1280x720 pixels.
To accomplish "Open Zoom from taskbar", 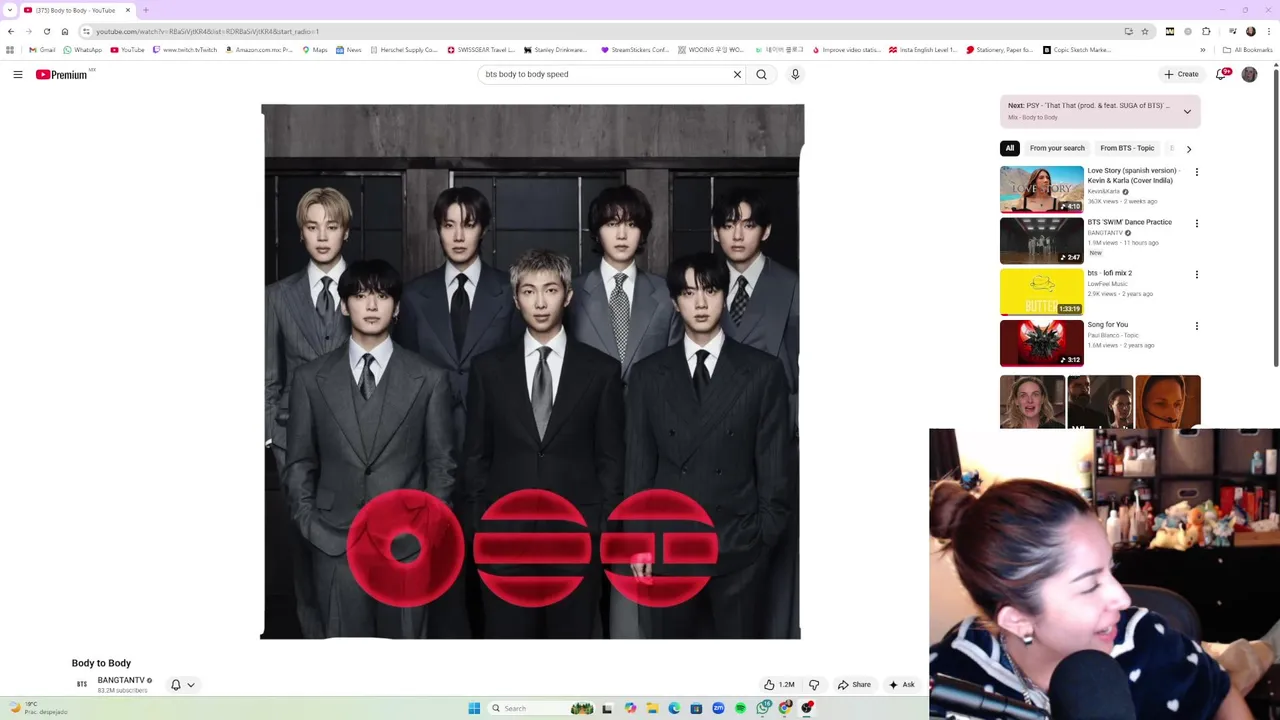I will [x=718, y=708].
